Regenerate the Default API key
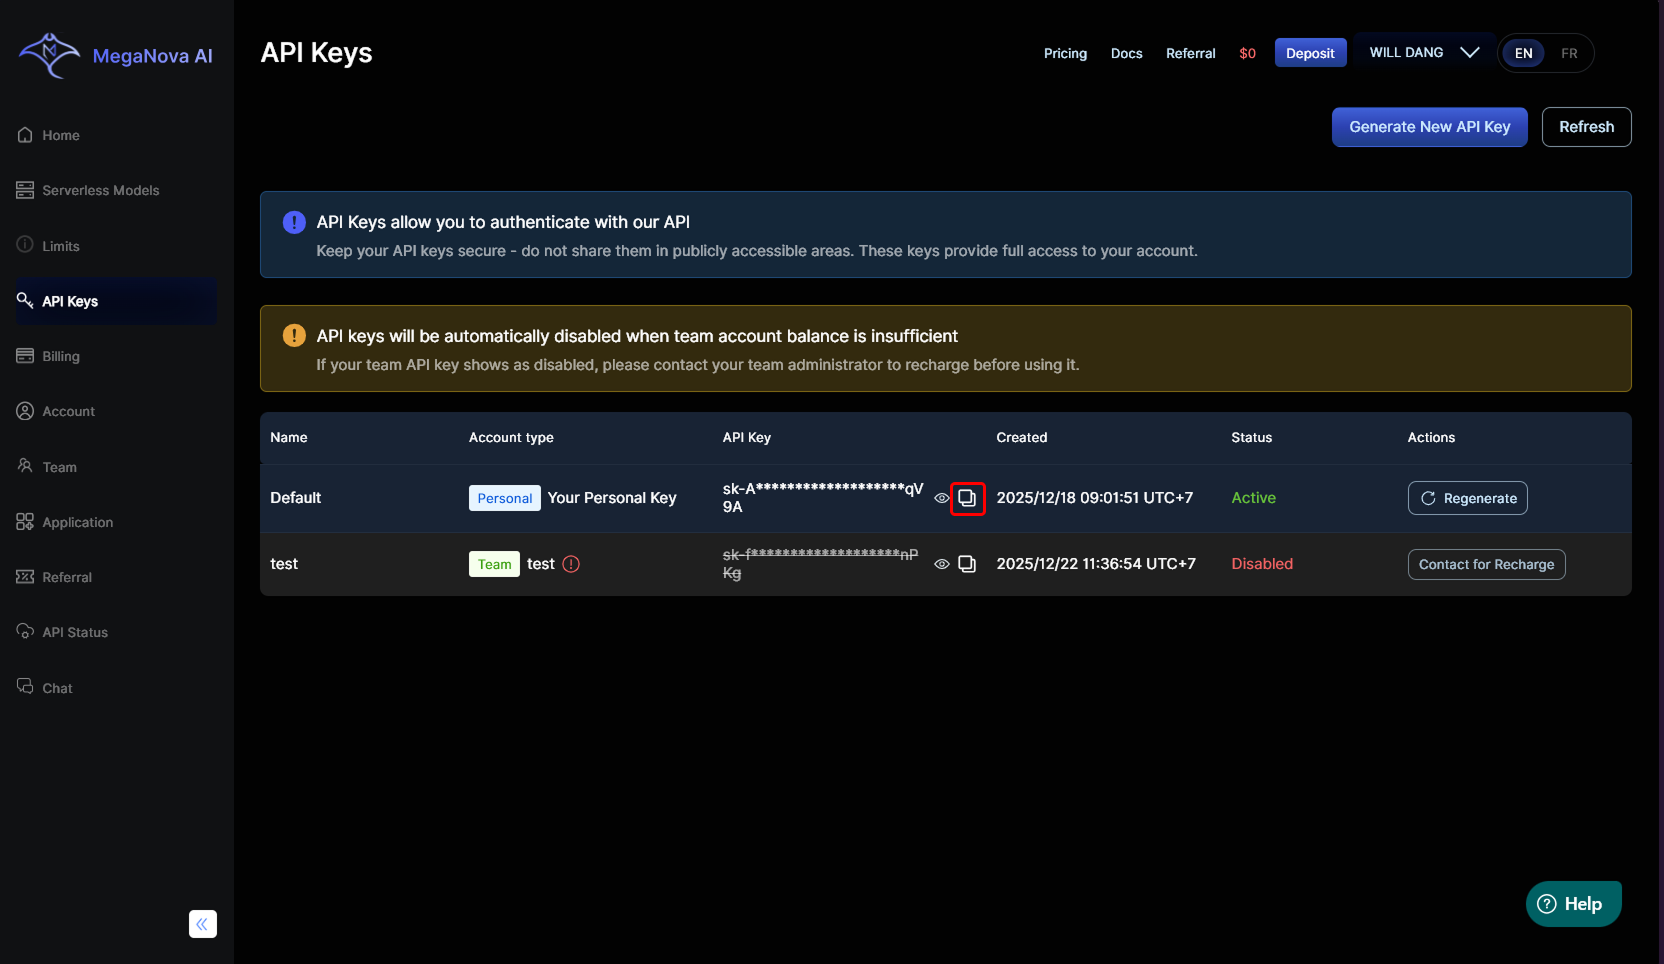This screenshot has height=964, width=1664. tap(1467, 498)
